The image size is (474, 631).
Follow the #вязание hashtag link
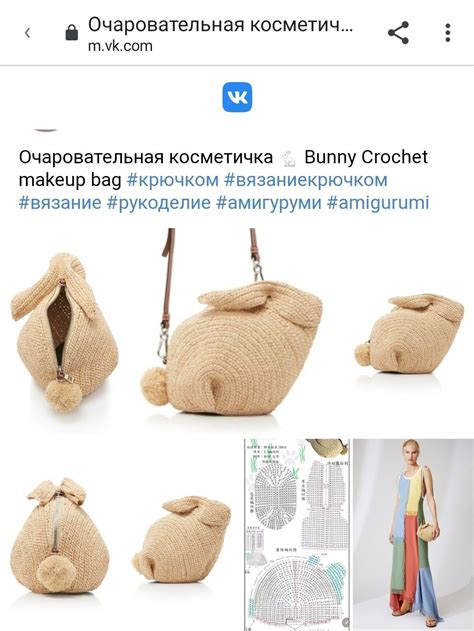point(60,202)
